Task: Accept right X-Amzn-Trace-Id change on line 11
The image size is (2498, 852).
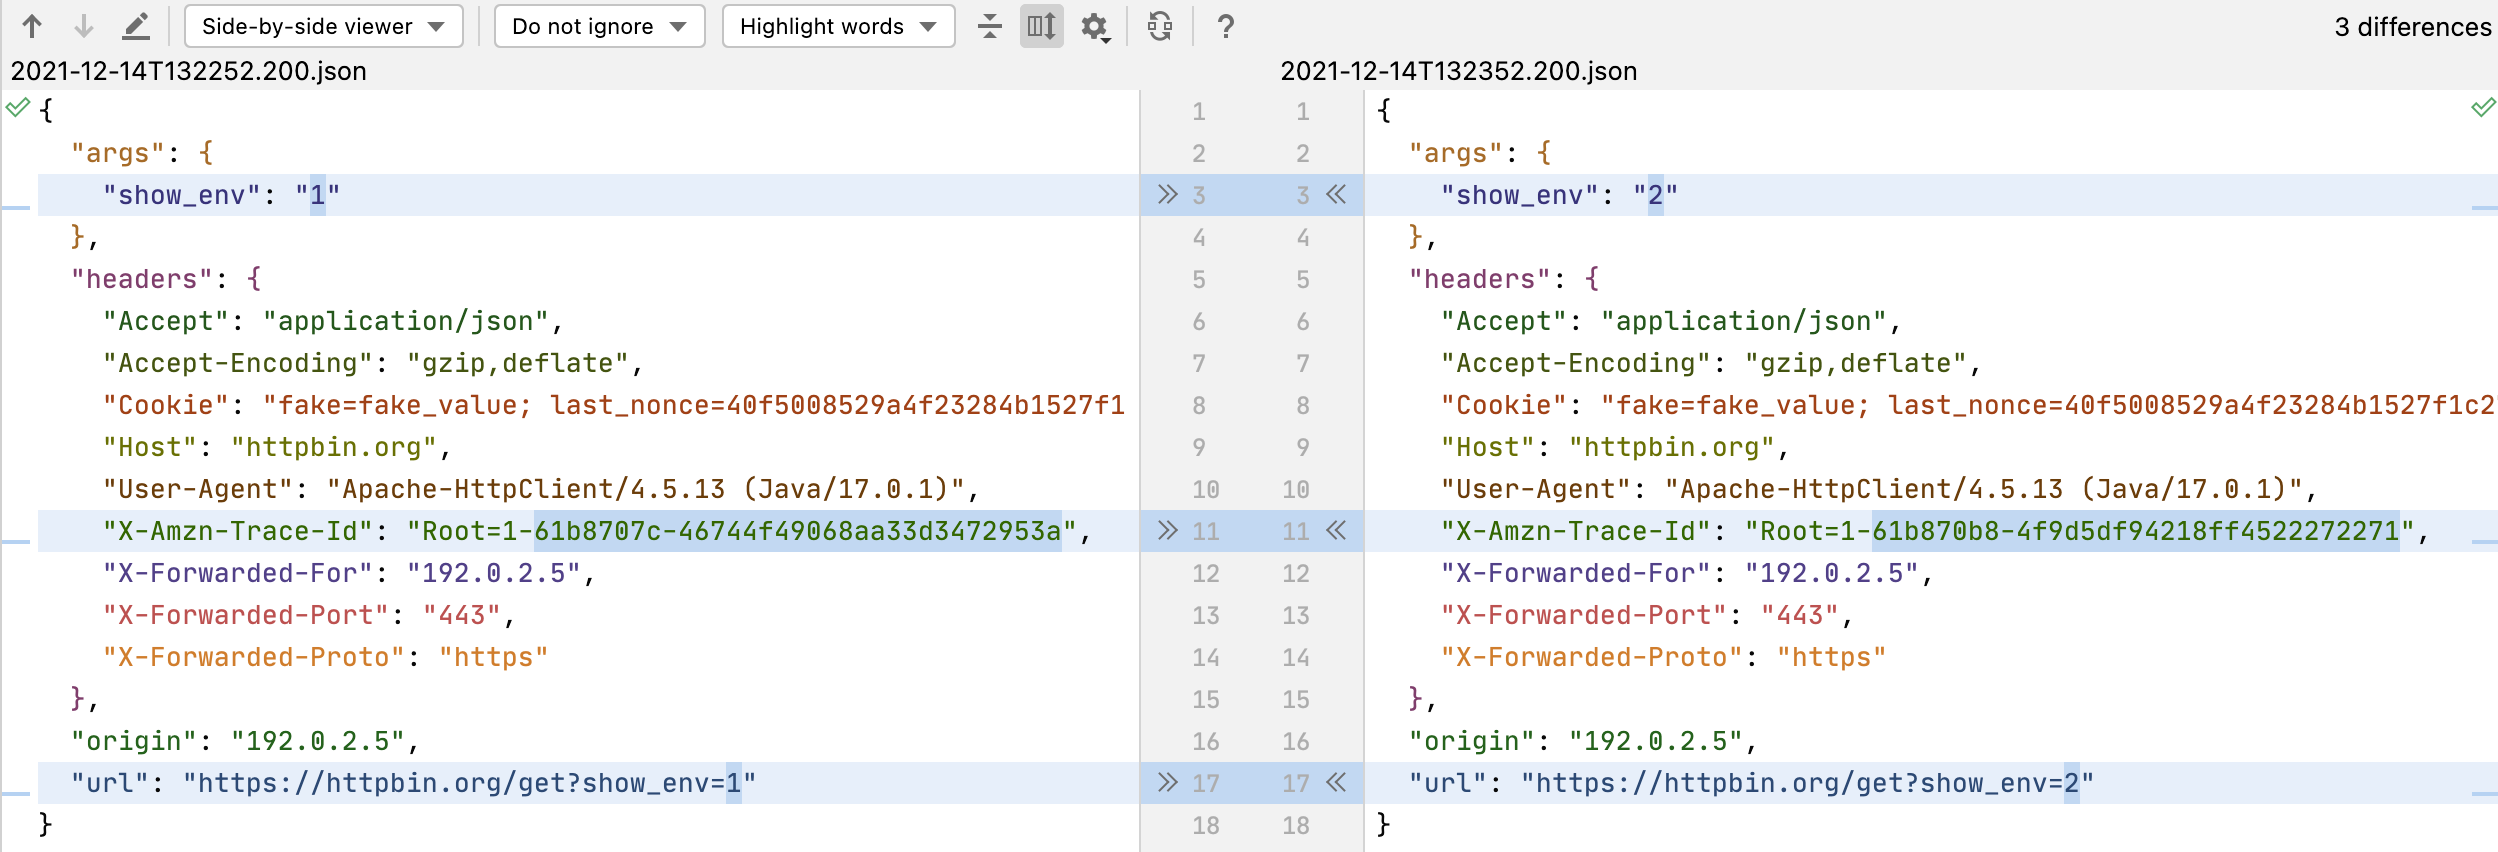Action: click(1337, 530)
